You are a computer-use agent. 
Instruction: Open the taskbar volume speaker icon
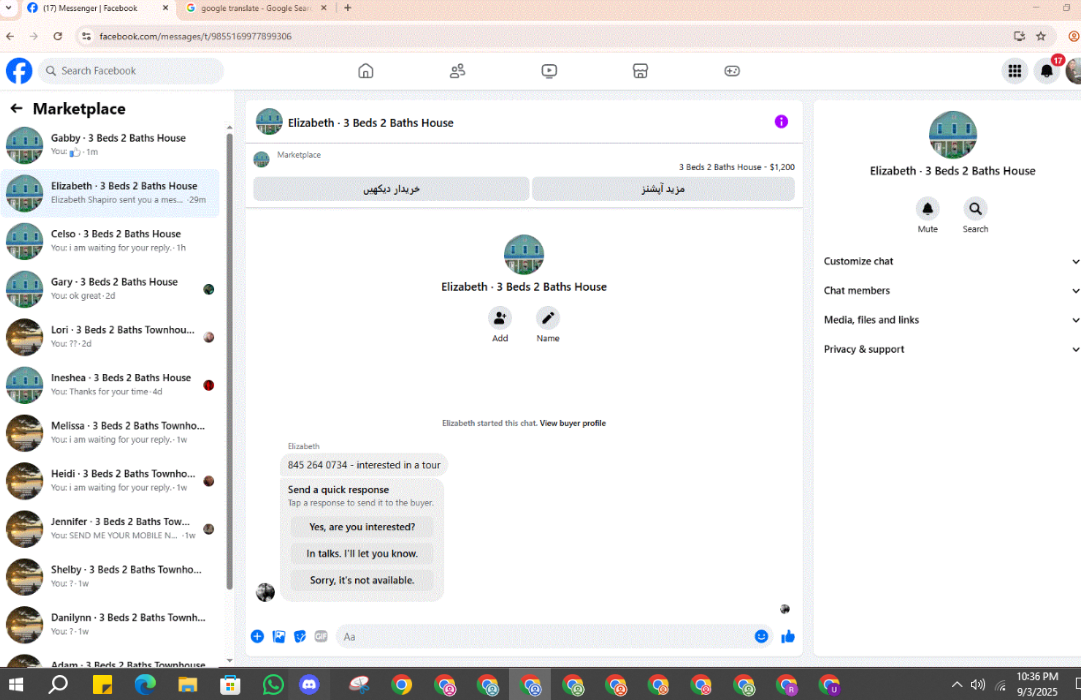pos(978,685)
